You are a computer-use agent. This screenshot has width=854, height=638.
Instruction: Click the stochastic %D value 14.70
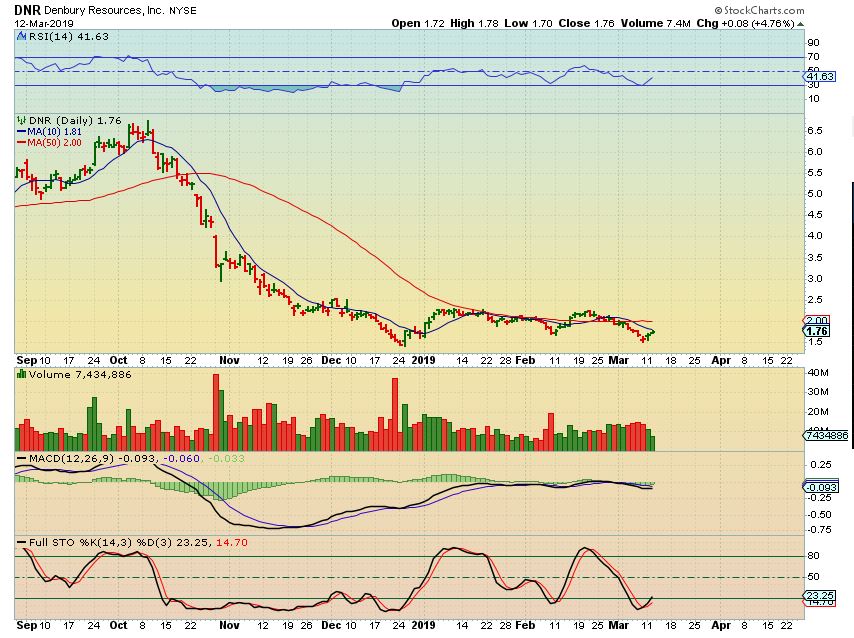232,543
